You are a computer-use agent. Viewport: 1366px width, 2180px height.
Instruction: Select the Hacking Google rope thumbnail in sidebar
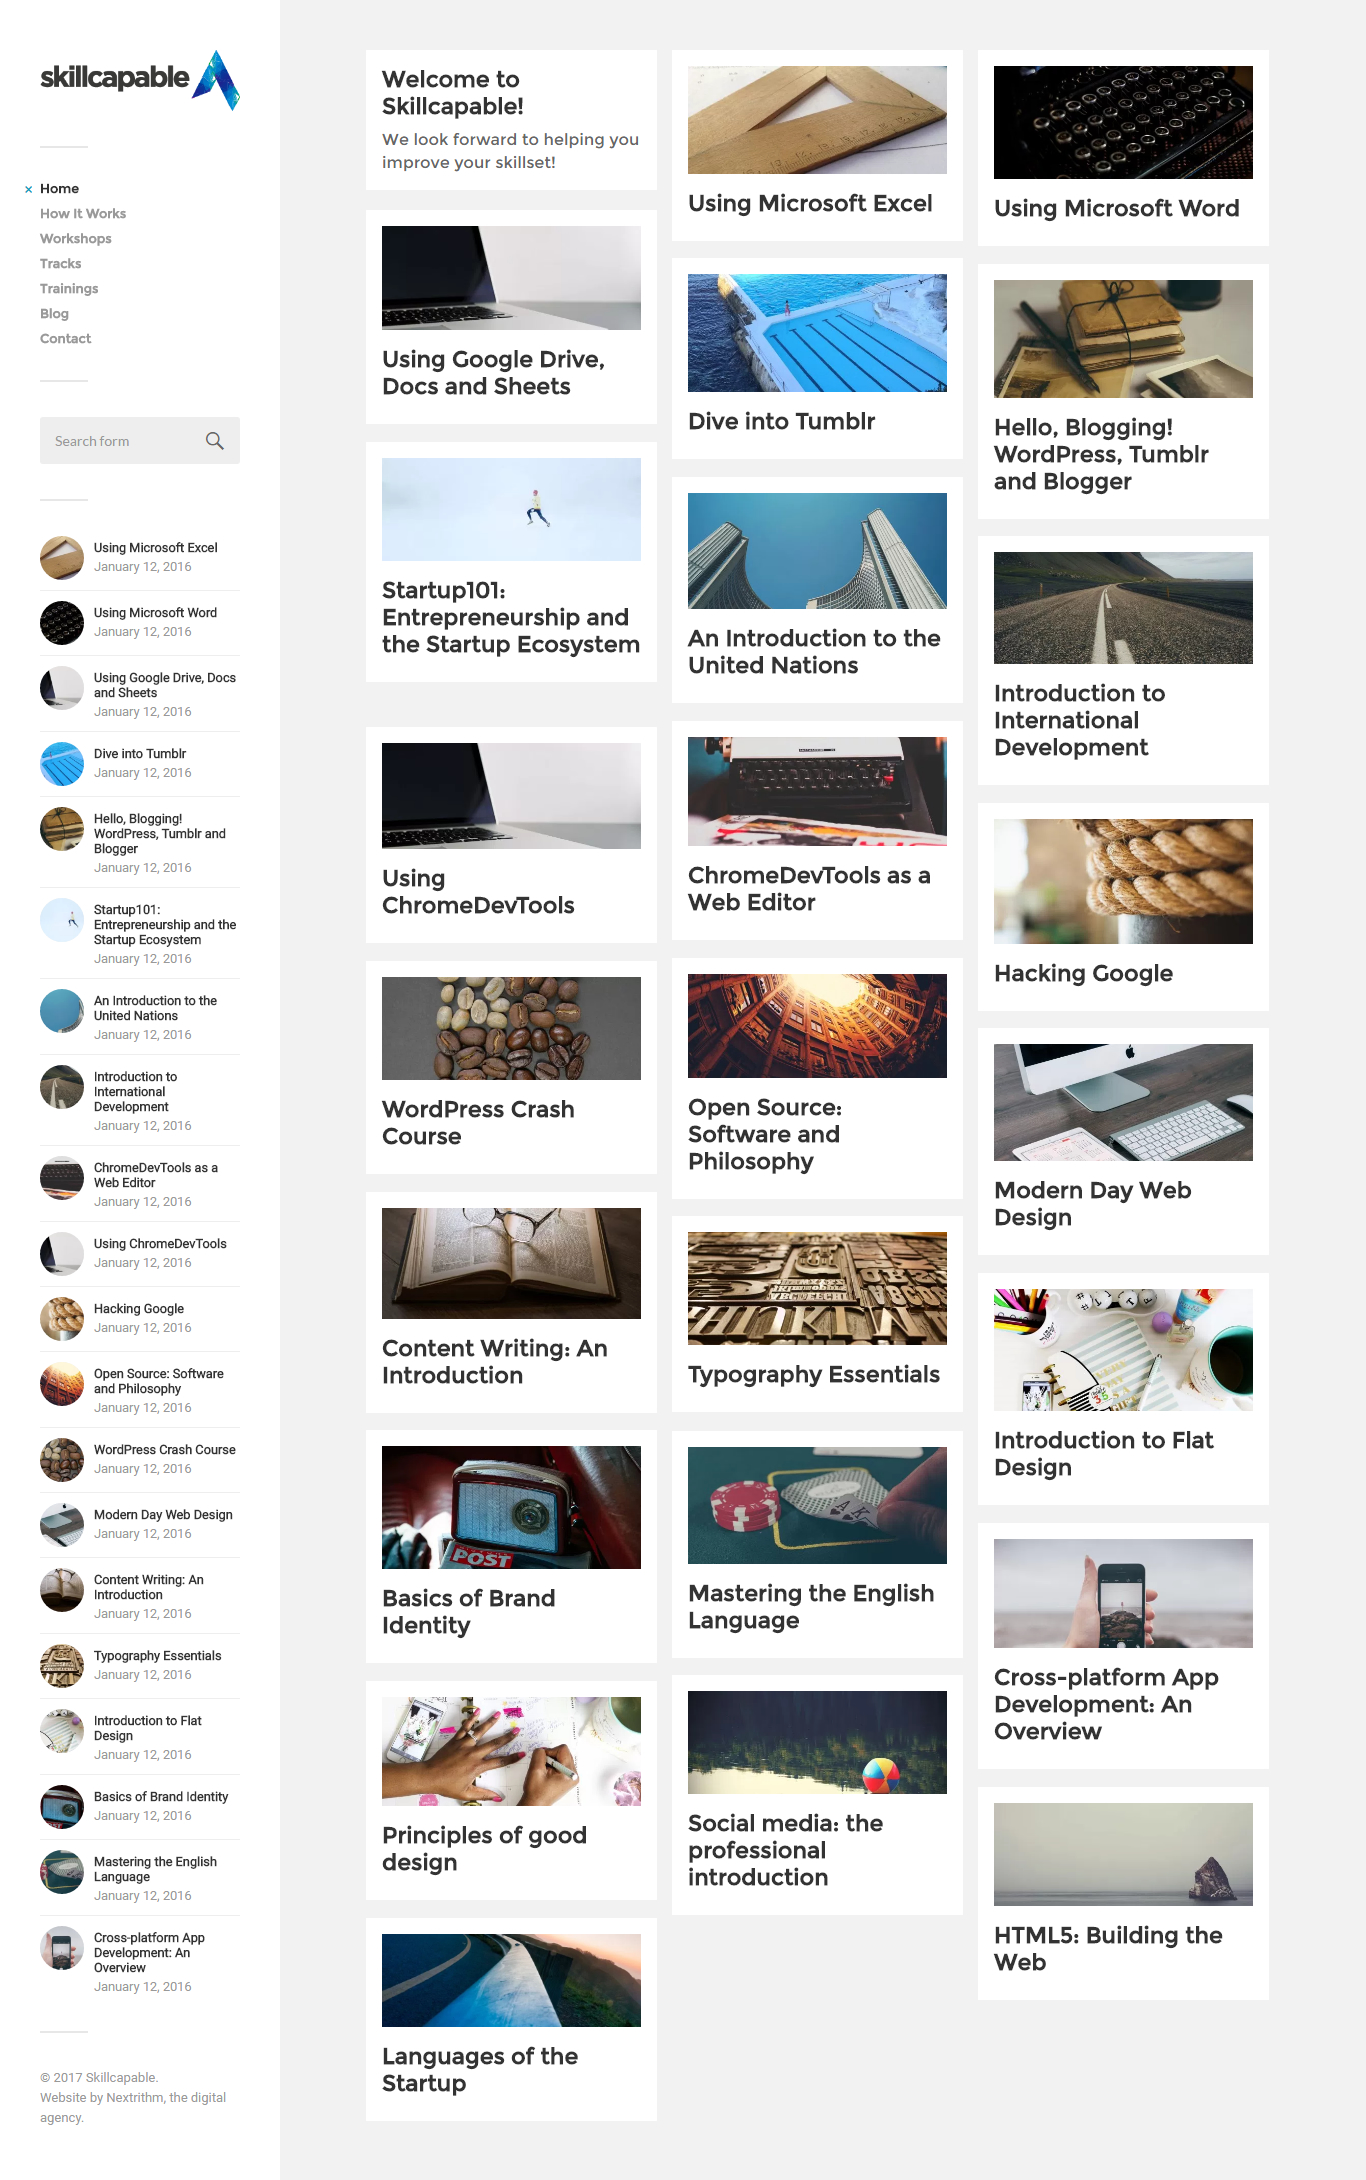(62, 1319)
